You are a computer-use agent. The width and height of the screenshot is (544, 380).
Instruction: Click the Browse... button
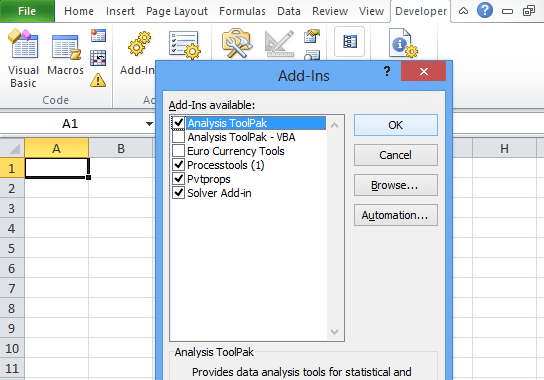point(396,185)
